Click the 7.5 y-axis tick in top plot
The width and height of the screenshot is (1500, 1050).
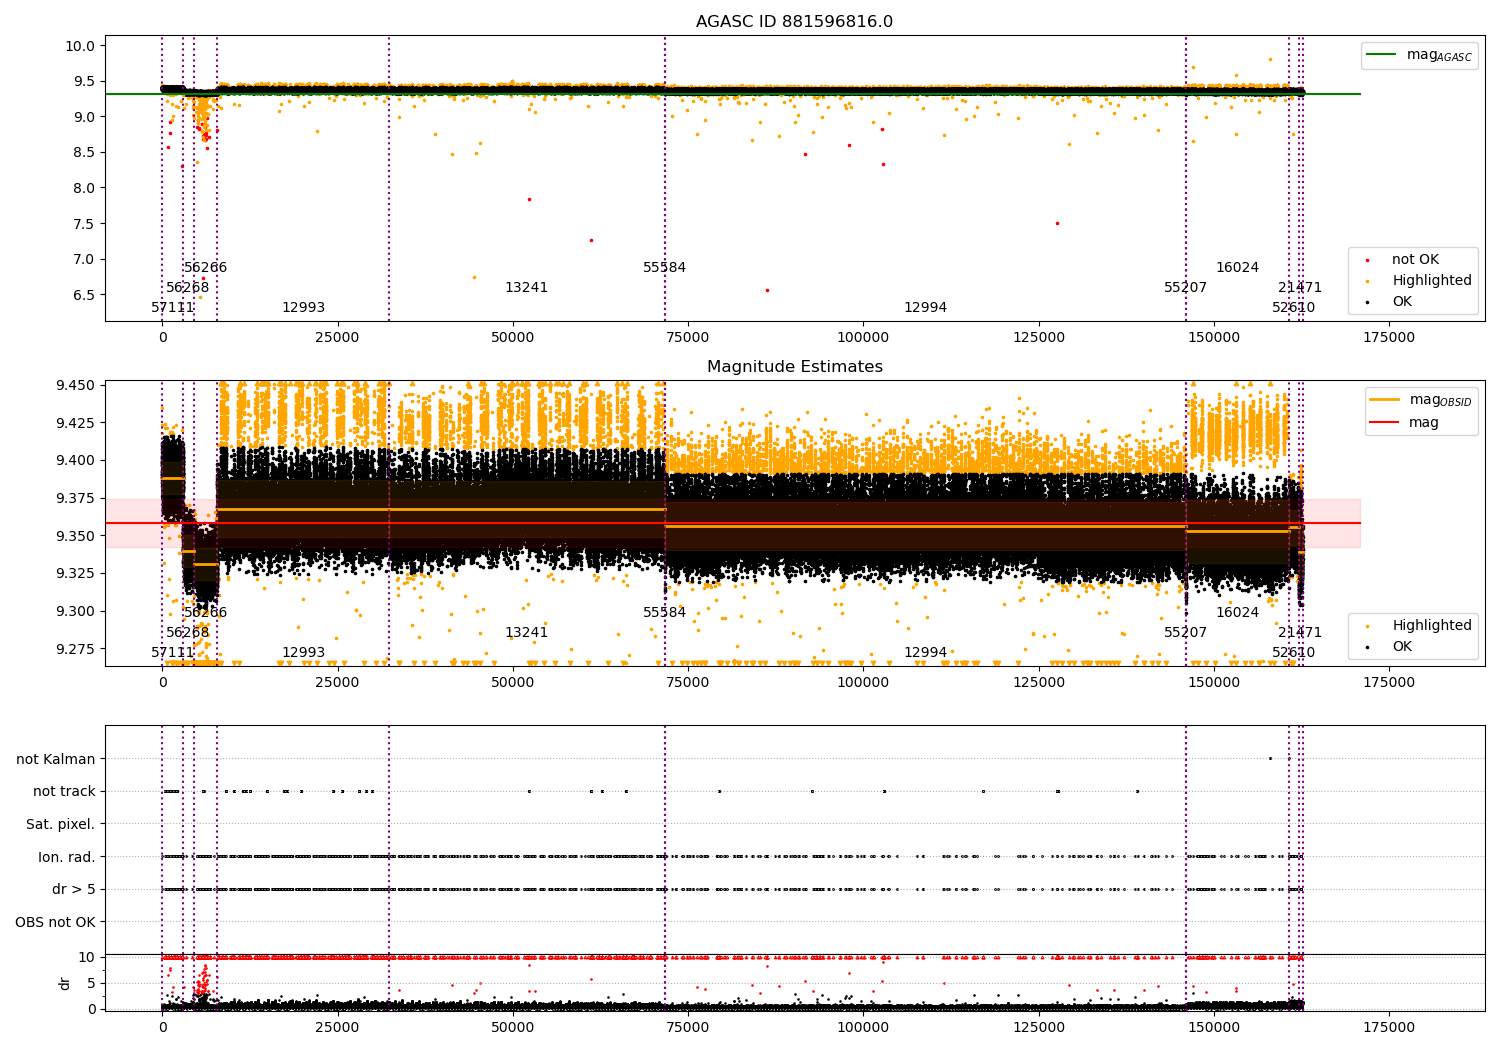pos(83,224)
